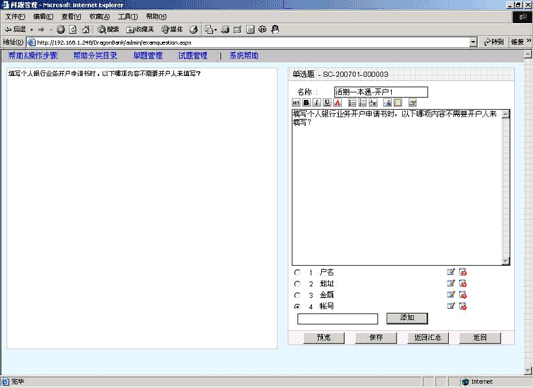The image size is (533, 388).
Task: Select radio button for option 1 户名
Action: coord(297,272)
